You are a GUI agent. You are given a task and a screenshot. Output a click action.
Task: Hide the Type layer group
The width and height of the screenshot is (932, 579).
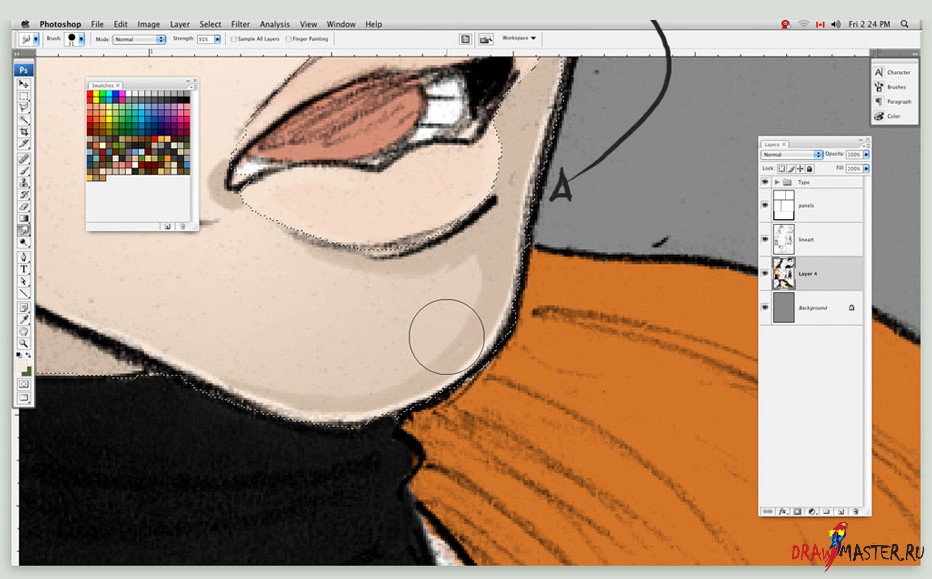pyautogui.click(x=765, y=182)
